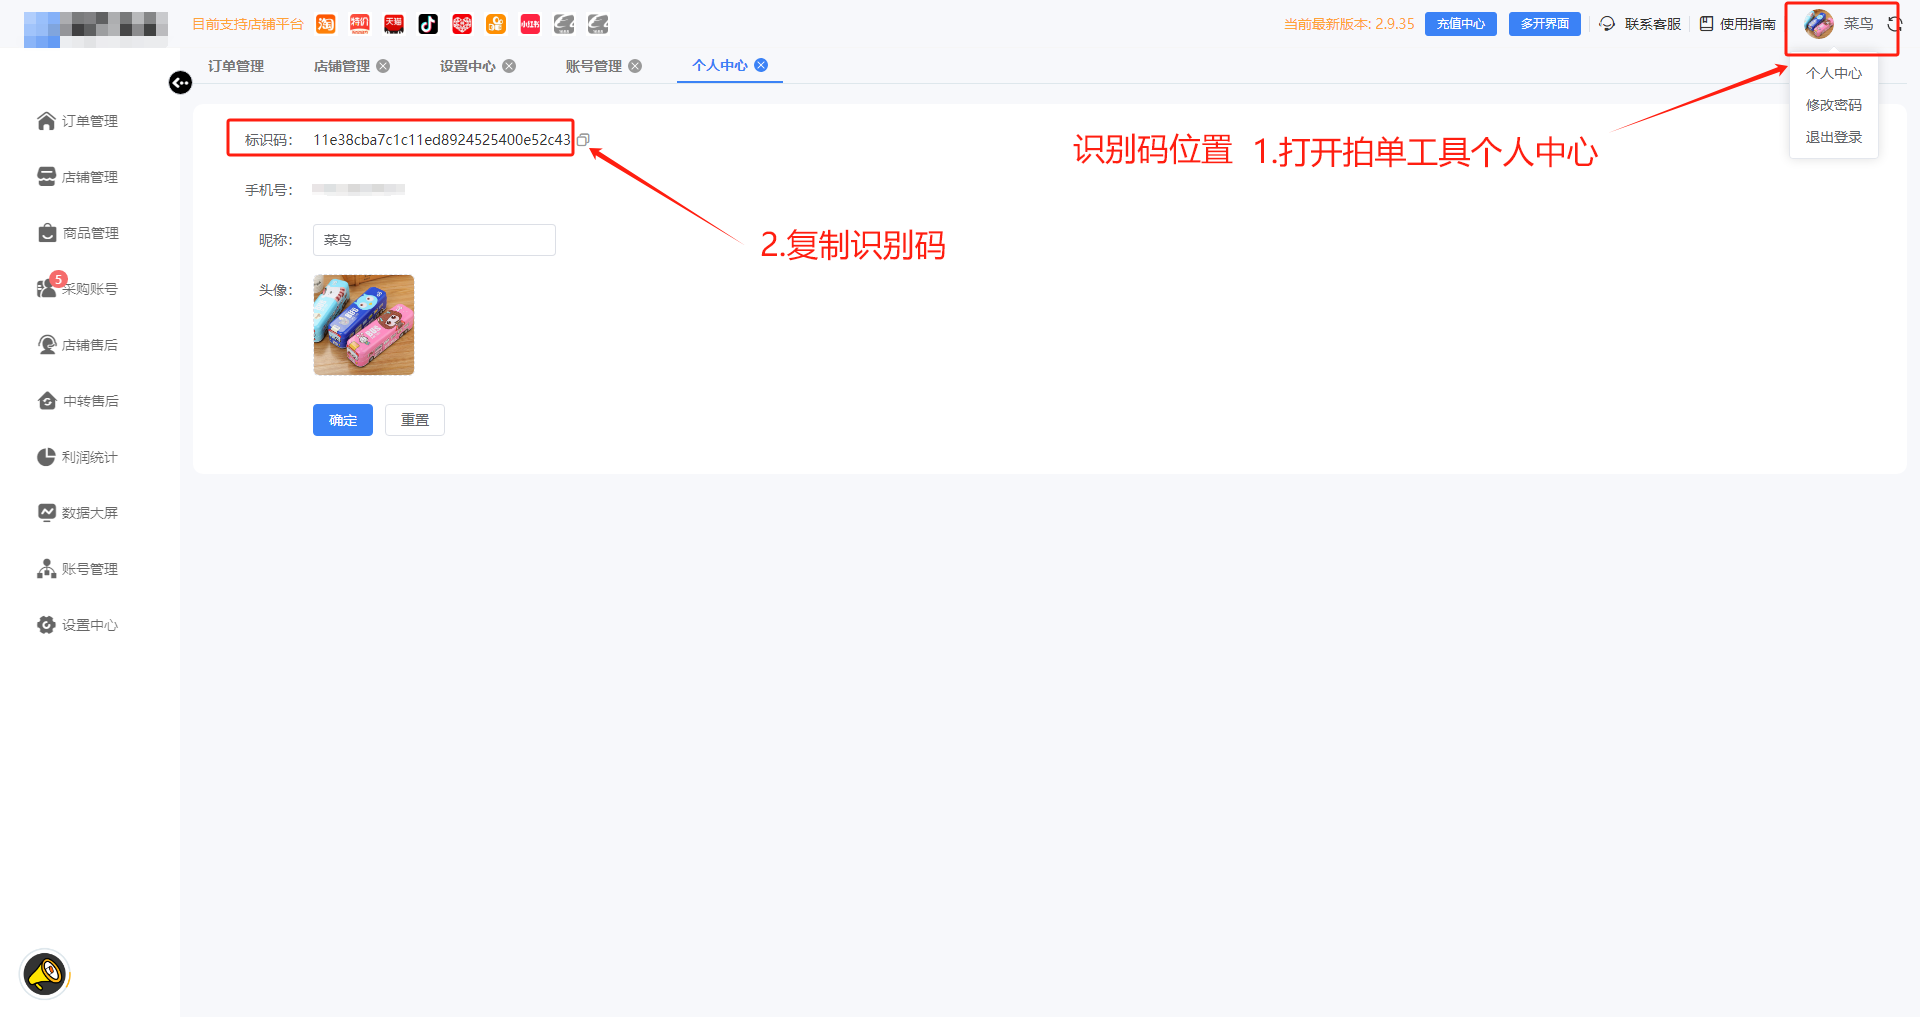The width and height of the screenshot is (1920, 1017).
Task: Open the 使用指南 user guide
Action: click(x=1738, y=24)
